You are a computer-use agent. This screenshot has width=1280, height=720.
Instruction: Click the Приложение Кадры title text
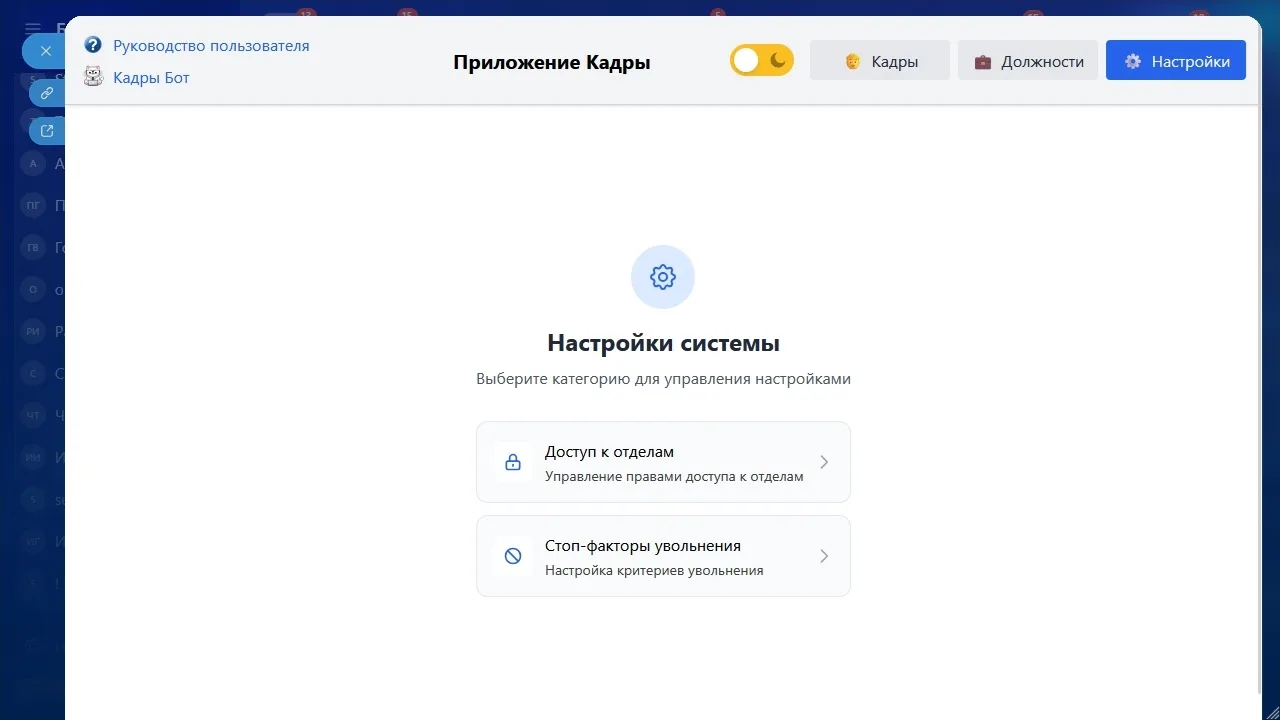552,62
